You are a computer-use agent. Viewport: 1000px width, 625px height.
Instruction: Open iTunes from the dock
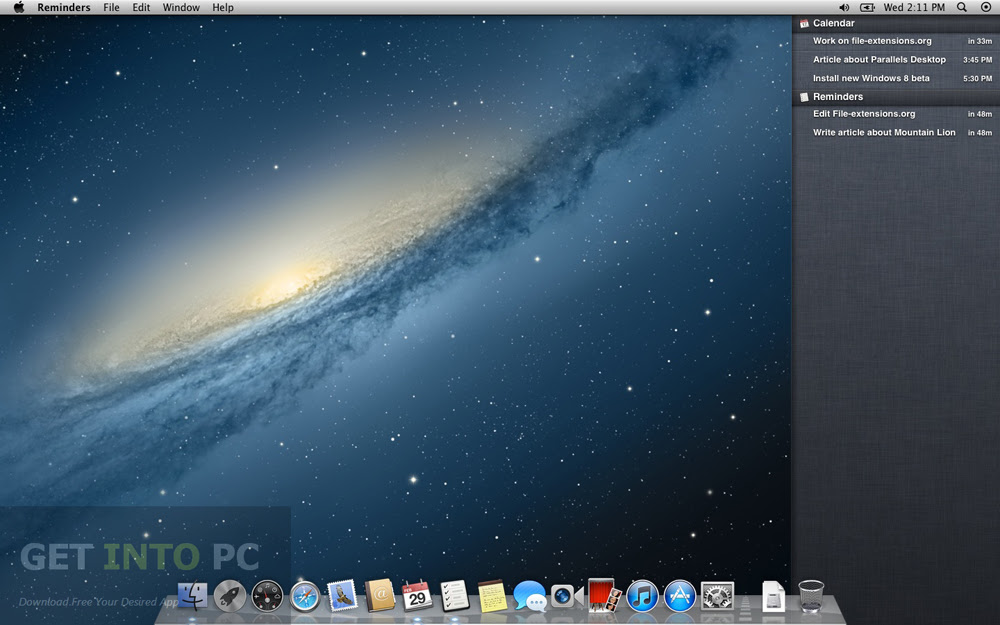(x=642, y=596)
